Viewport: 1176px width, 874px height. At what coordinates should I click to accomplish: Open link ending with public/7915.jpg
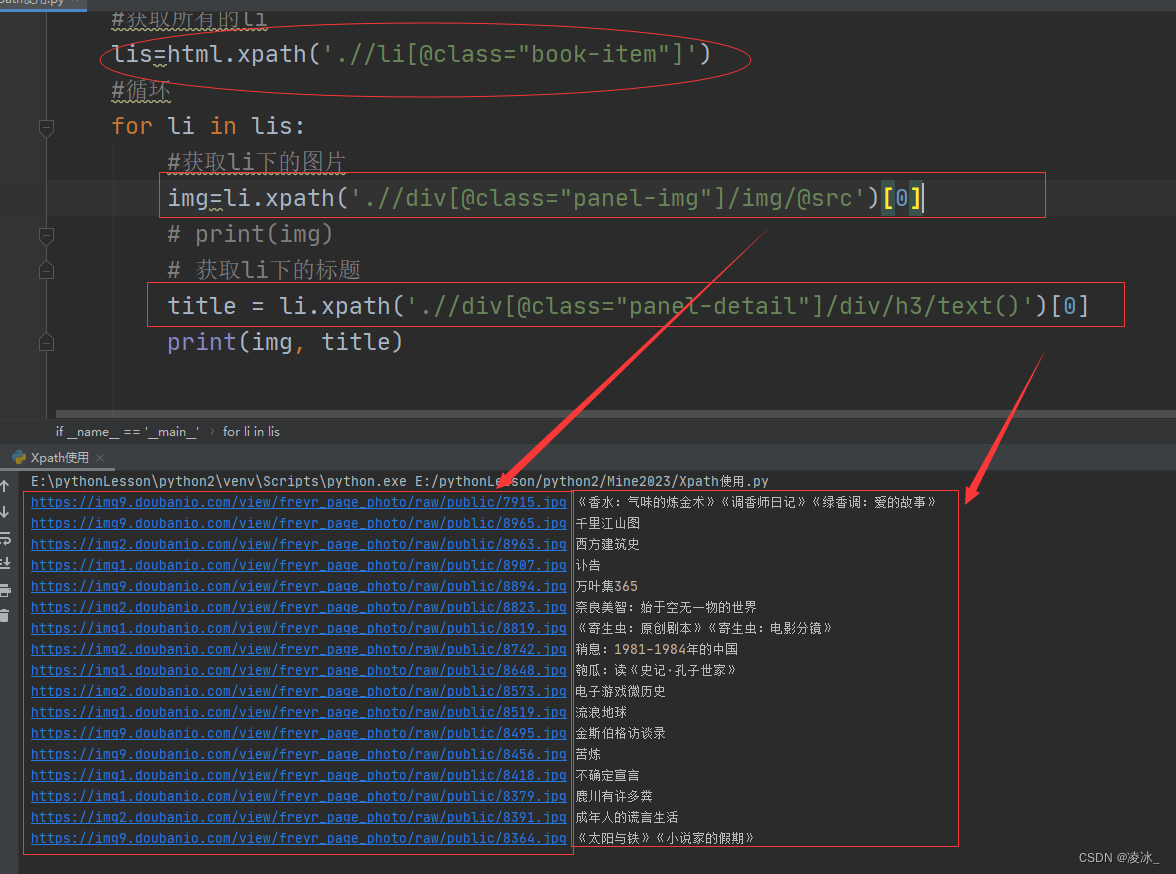pyautogui.click(x=298, y=502)
